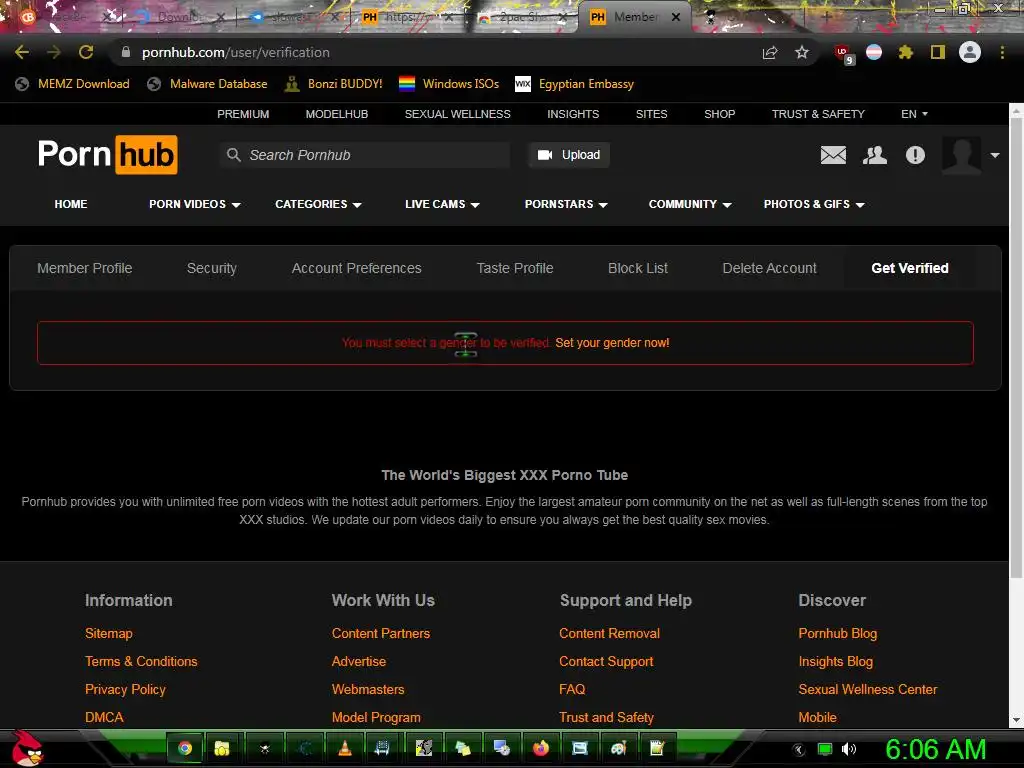The image size is (1024, 768).
Task: Open Firefox from the taskbar
Action: 541,748
